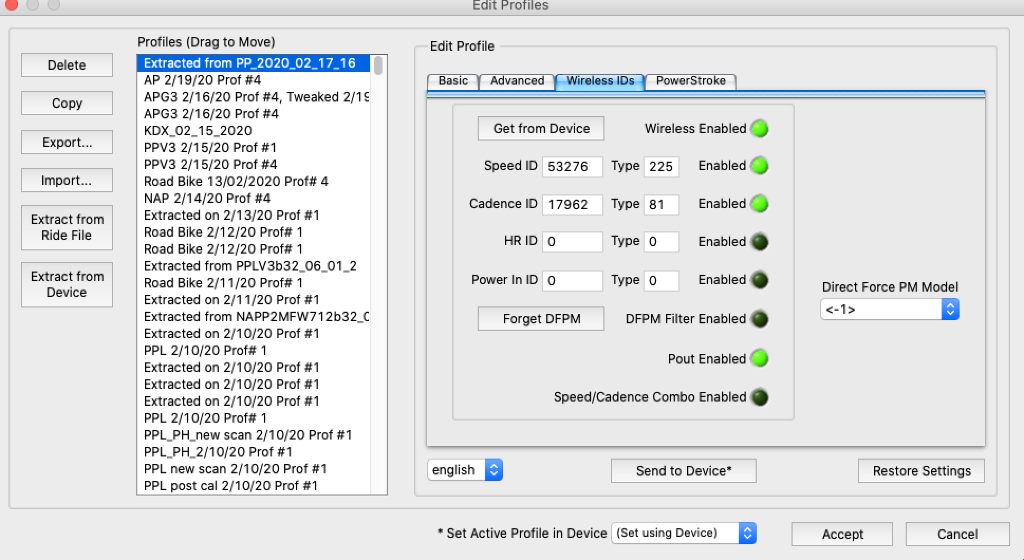The width and height of the screenshot is (1024, 560).
Task: Enable Speed/Cadence Combo indicator
Action: [760, 397]
